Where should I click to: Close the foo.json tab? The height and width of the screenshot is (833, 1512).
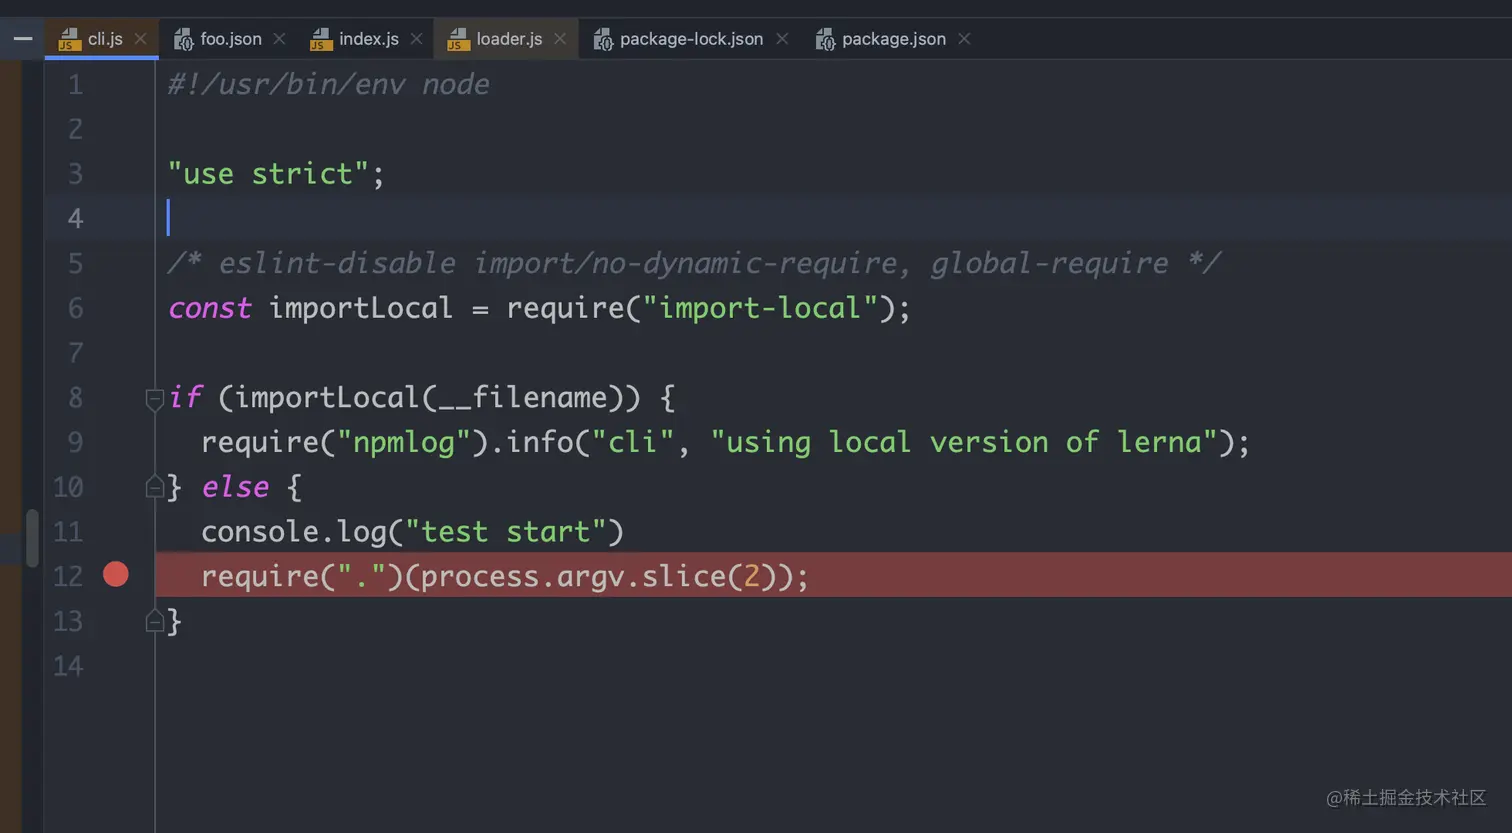279,39
